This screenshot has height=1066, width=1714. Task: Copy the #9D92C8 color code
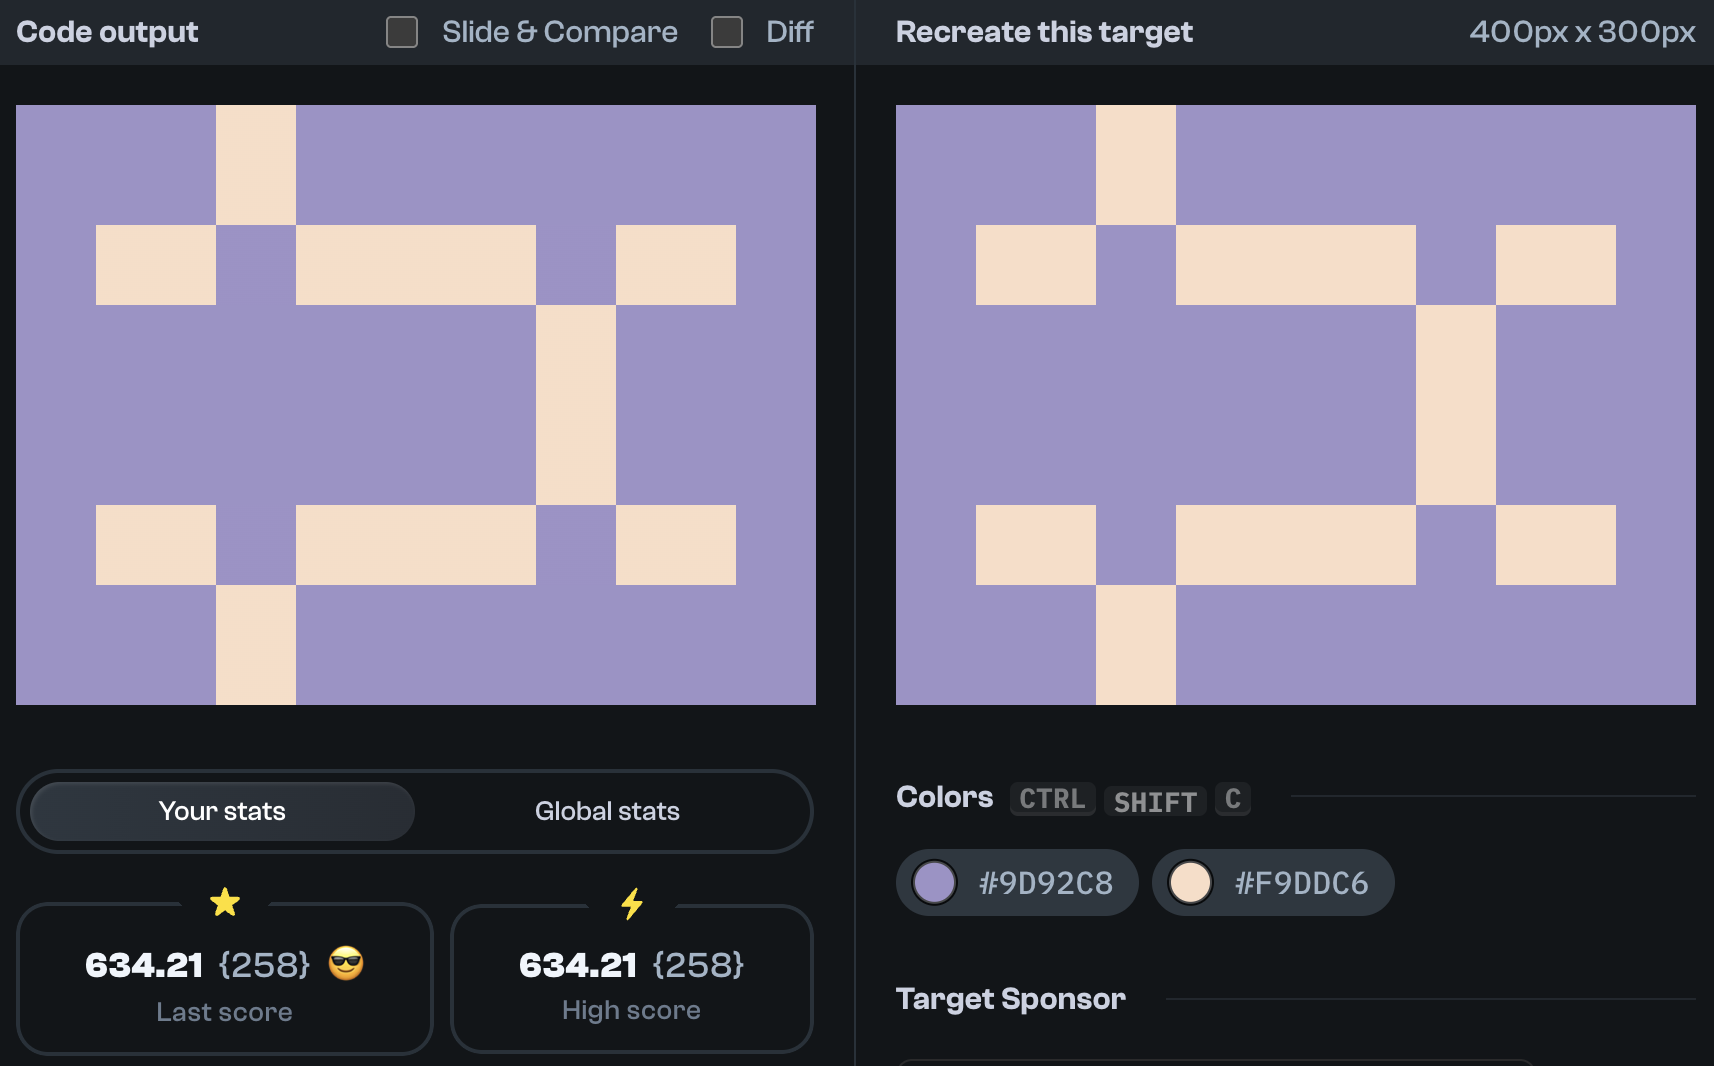pyautogui.click(x=1045, y=882)
